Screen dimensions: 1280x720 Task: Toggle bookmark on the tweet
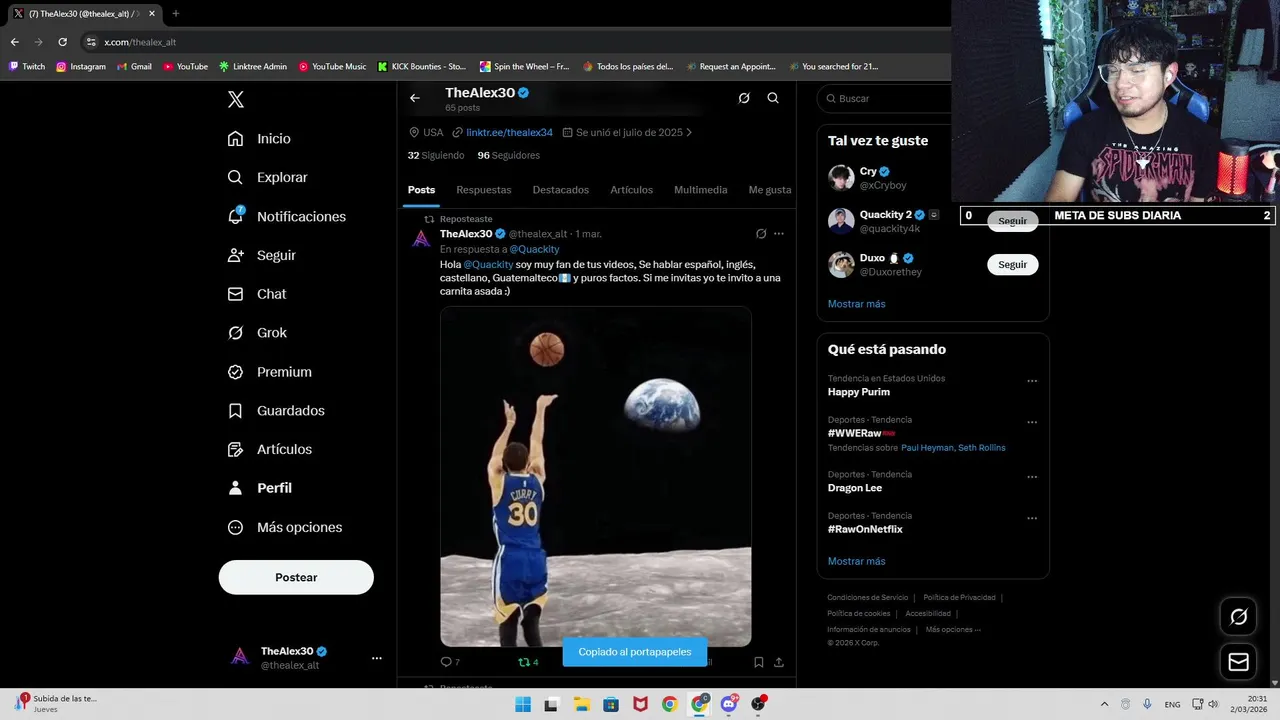pos(759,662)
